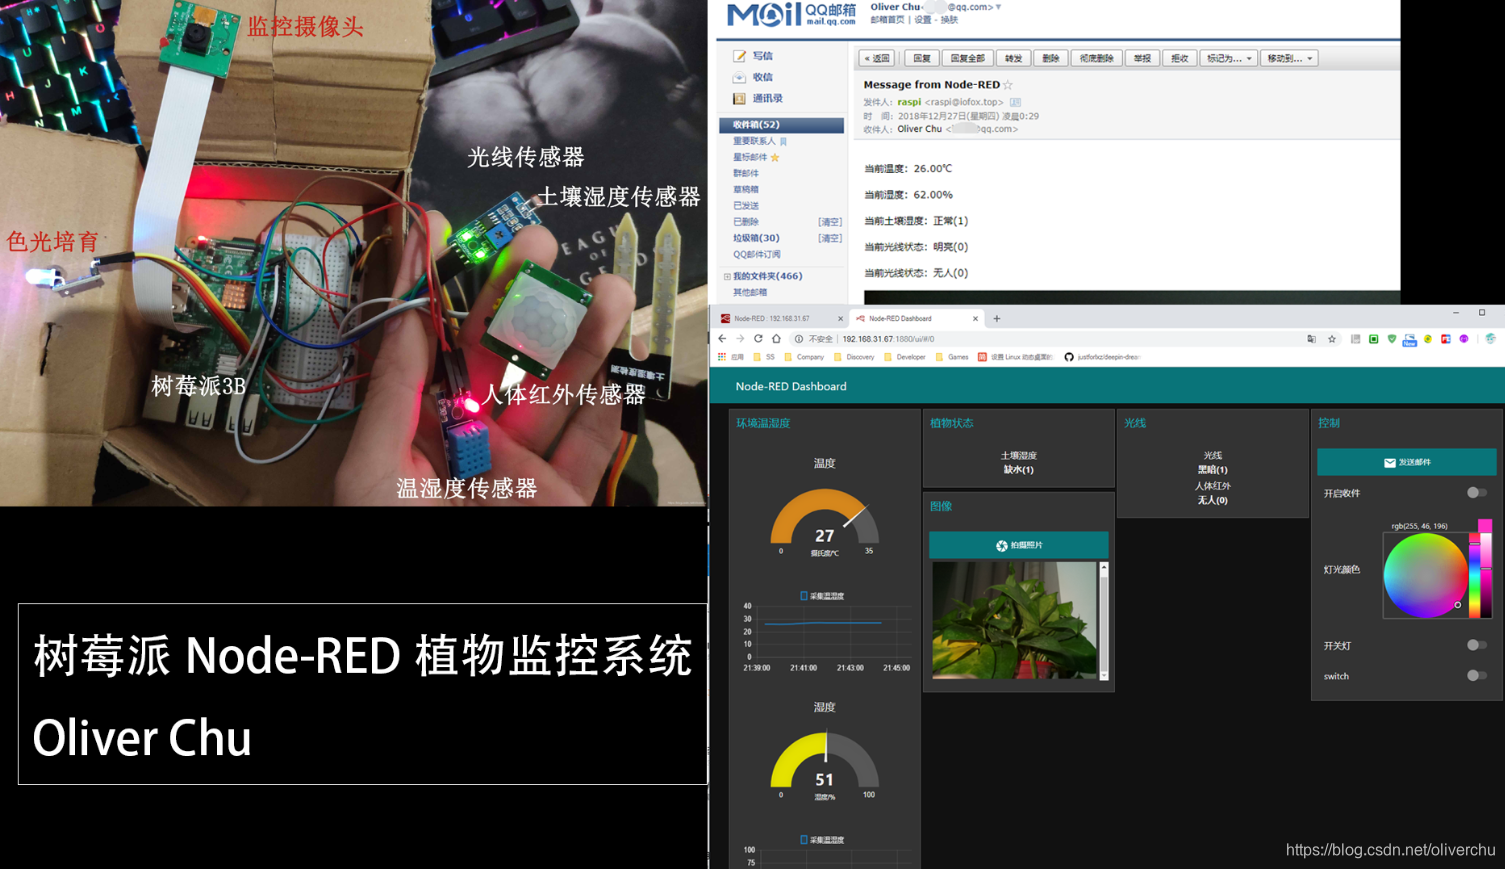Click 设置 settings link in QQ Mail header
The image size is (1505, 869).
click(923, 20)
